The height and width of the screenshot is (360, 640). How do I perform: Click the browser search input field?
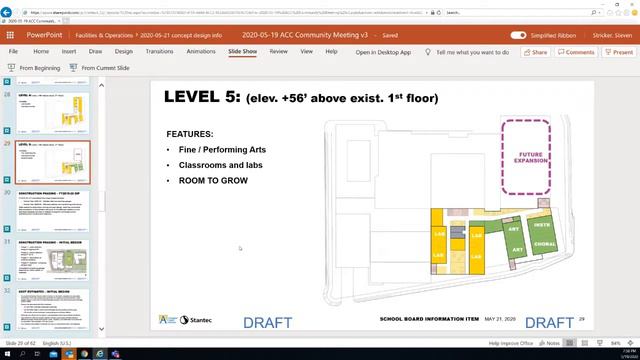click(518, 13)
